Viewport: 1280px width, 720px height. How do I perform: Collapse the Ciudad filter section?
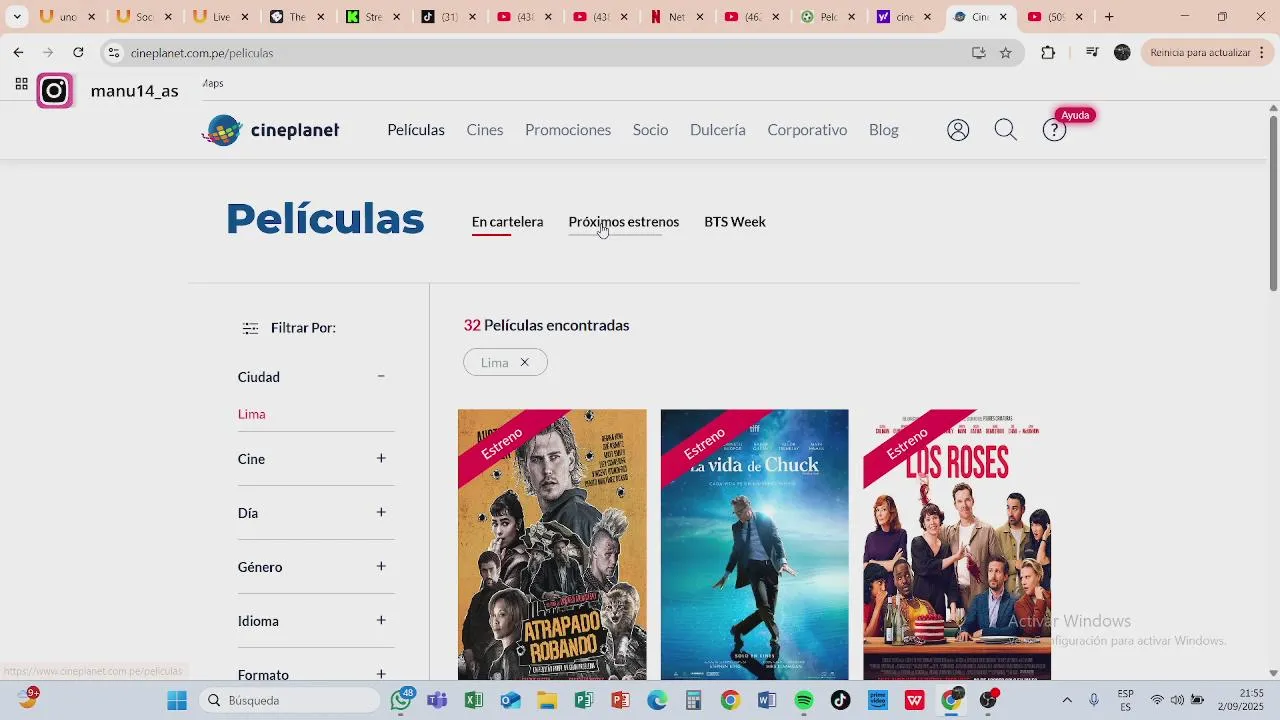click(x=381, y=377)
